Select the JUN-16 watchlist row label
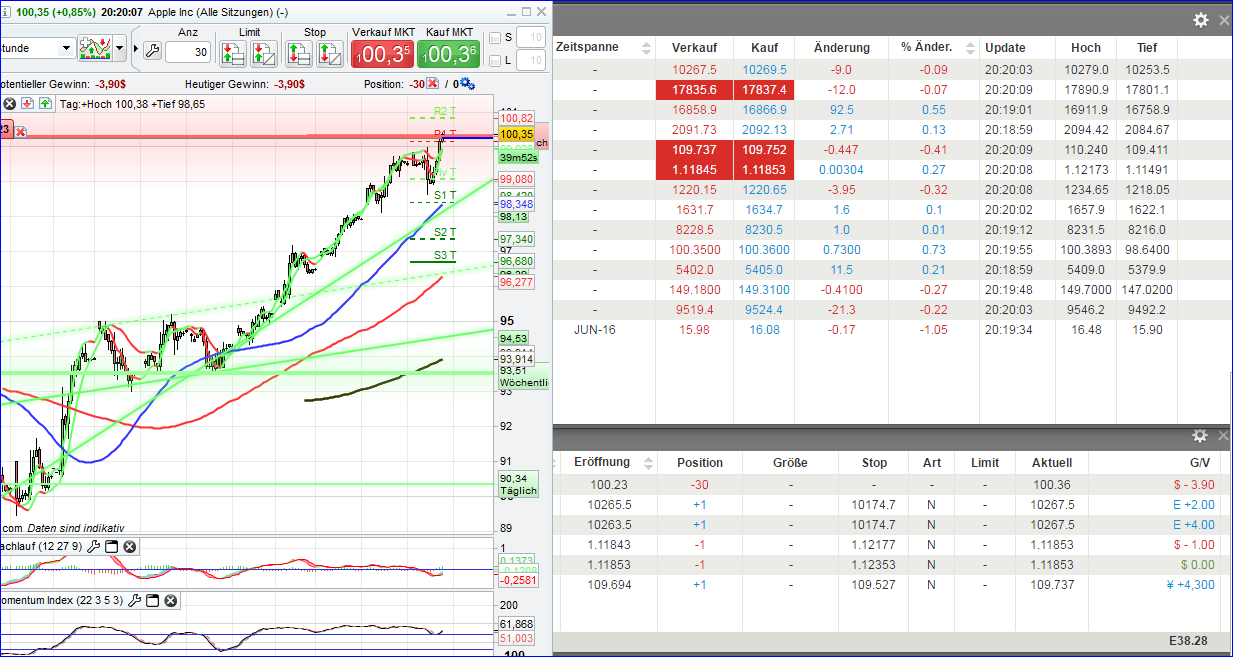Viewport: 1233px width, 657px height. [594, 329]
